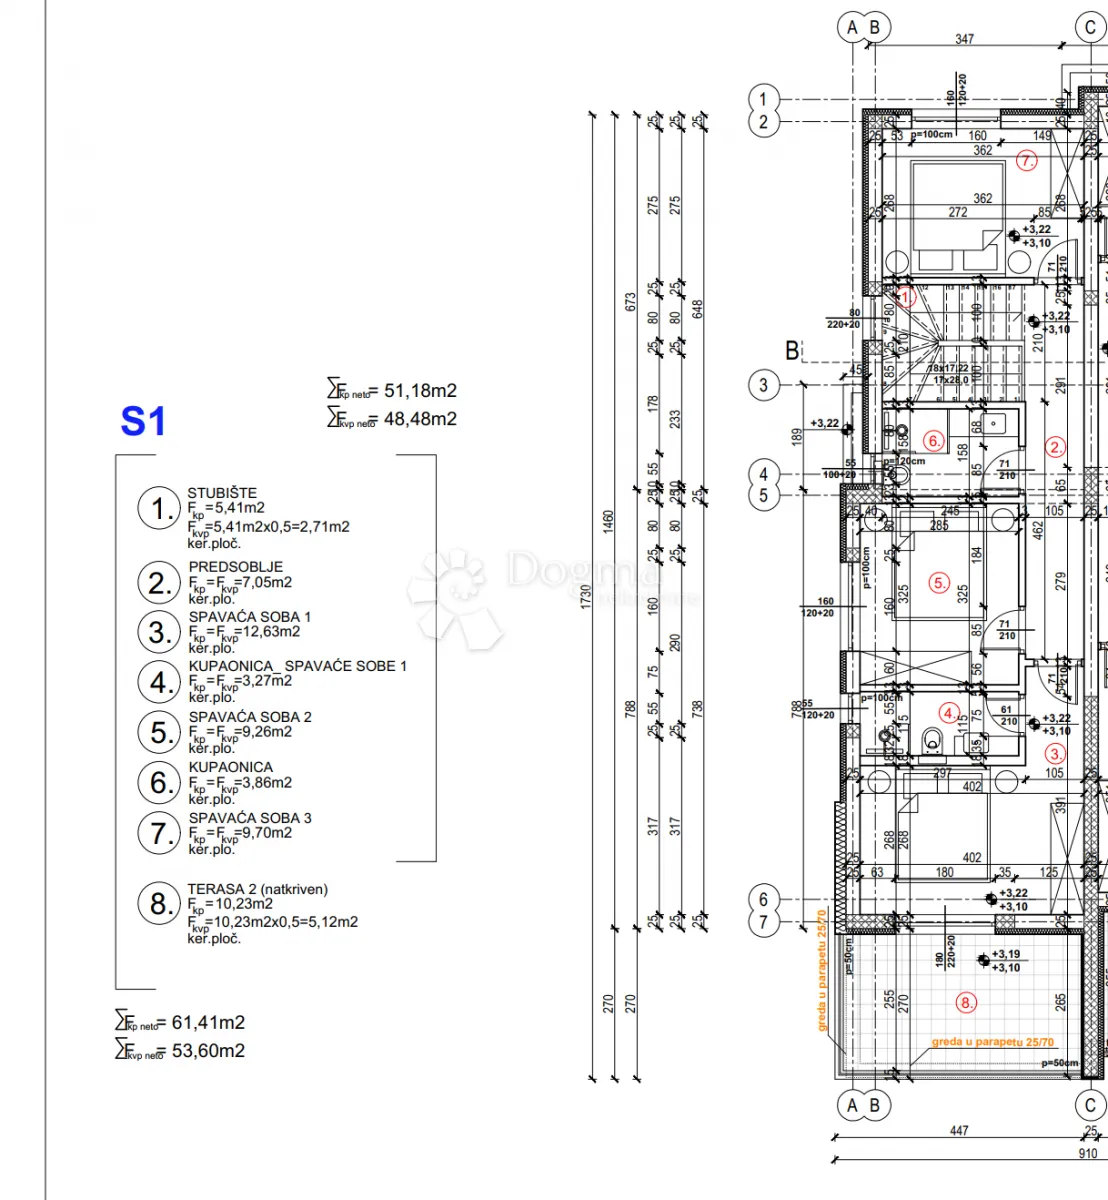
Task: Click the 1730 overall length dimension
Action: [586, 596]
